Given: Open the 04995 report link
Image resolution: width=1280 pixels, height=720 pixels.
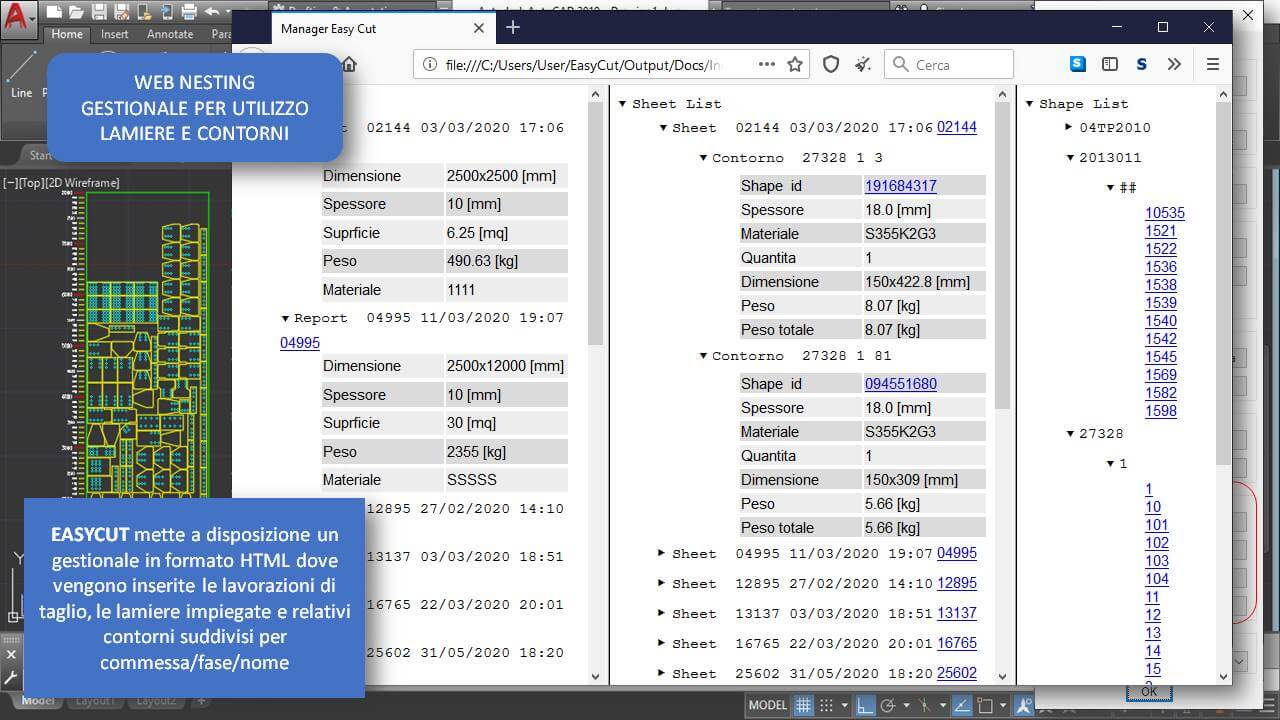Looking at the screenshot, I should (x=300, y=343).
